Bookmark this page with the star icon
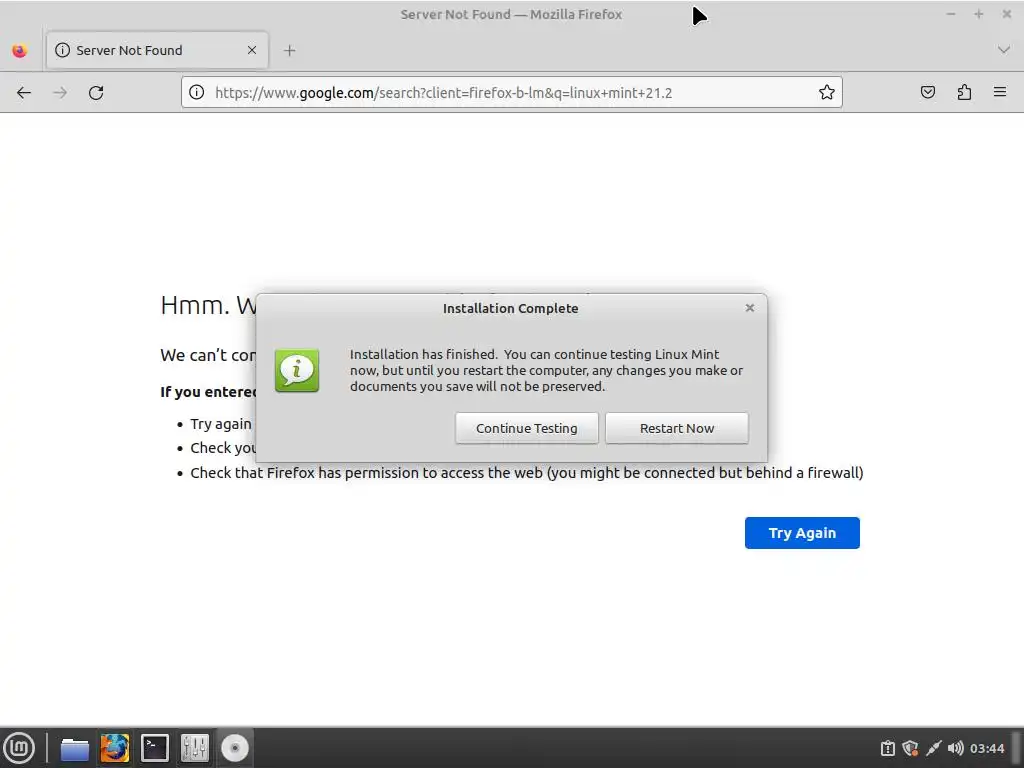 [x=827, y=93]
